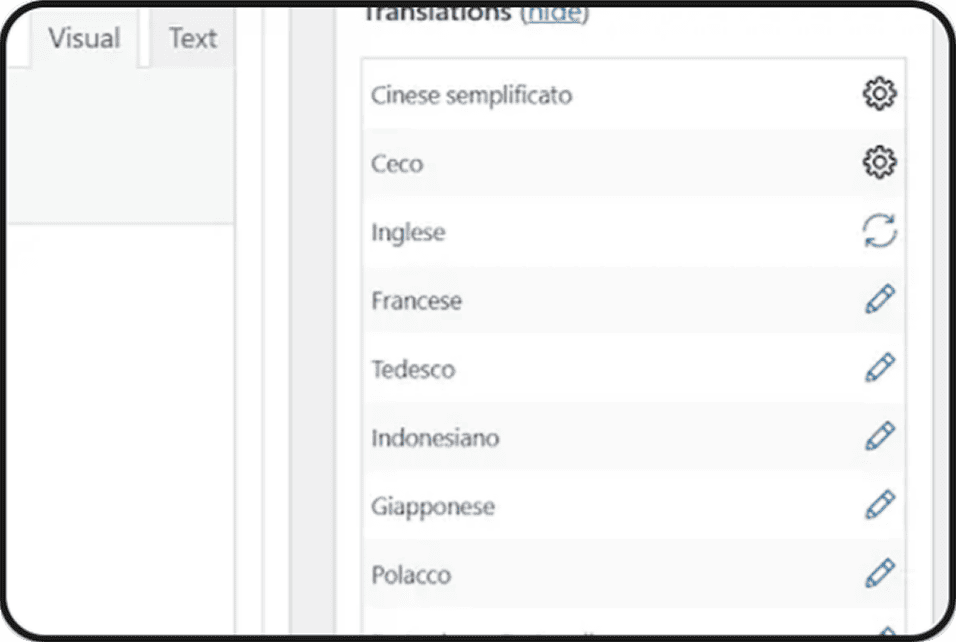Edit the Giapponese translation with pencil
The height and width of the screenshot is (642, 956).
pyautogui.click(x=880, y=505)
